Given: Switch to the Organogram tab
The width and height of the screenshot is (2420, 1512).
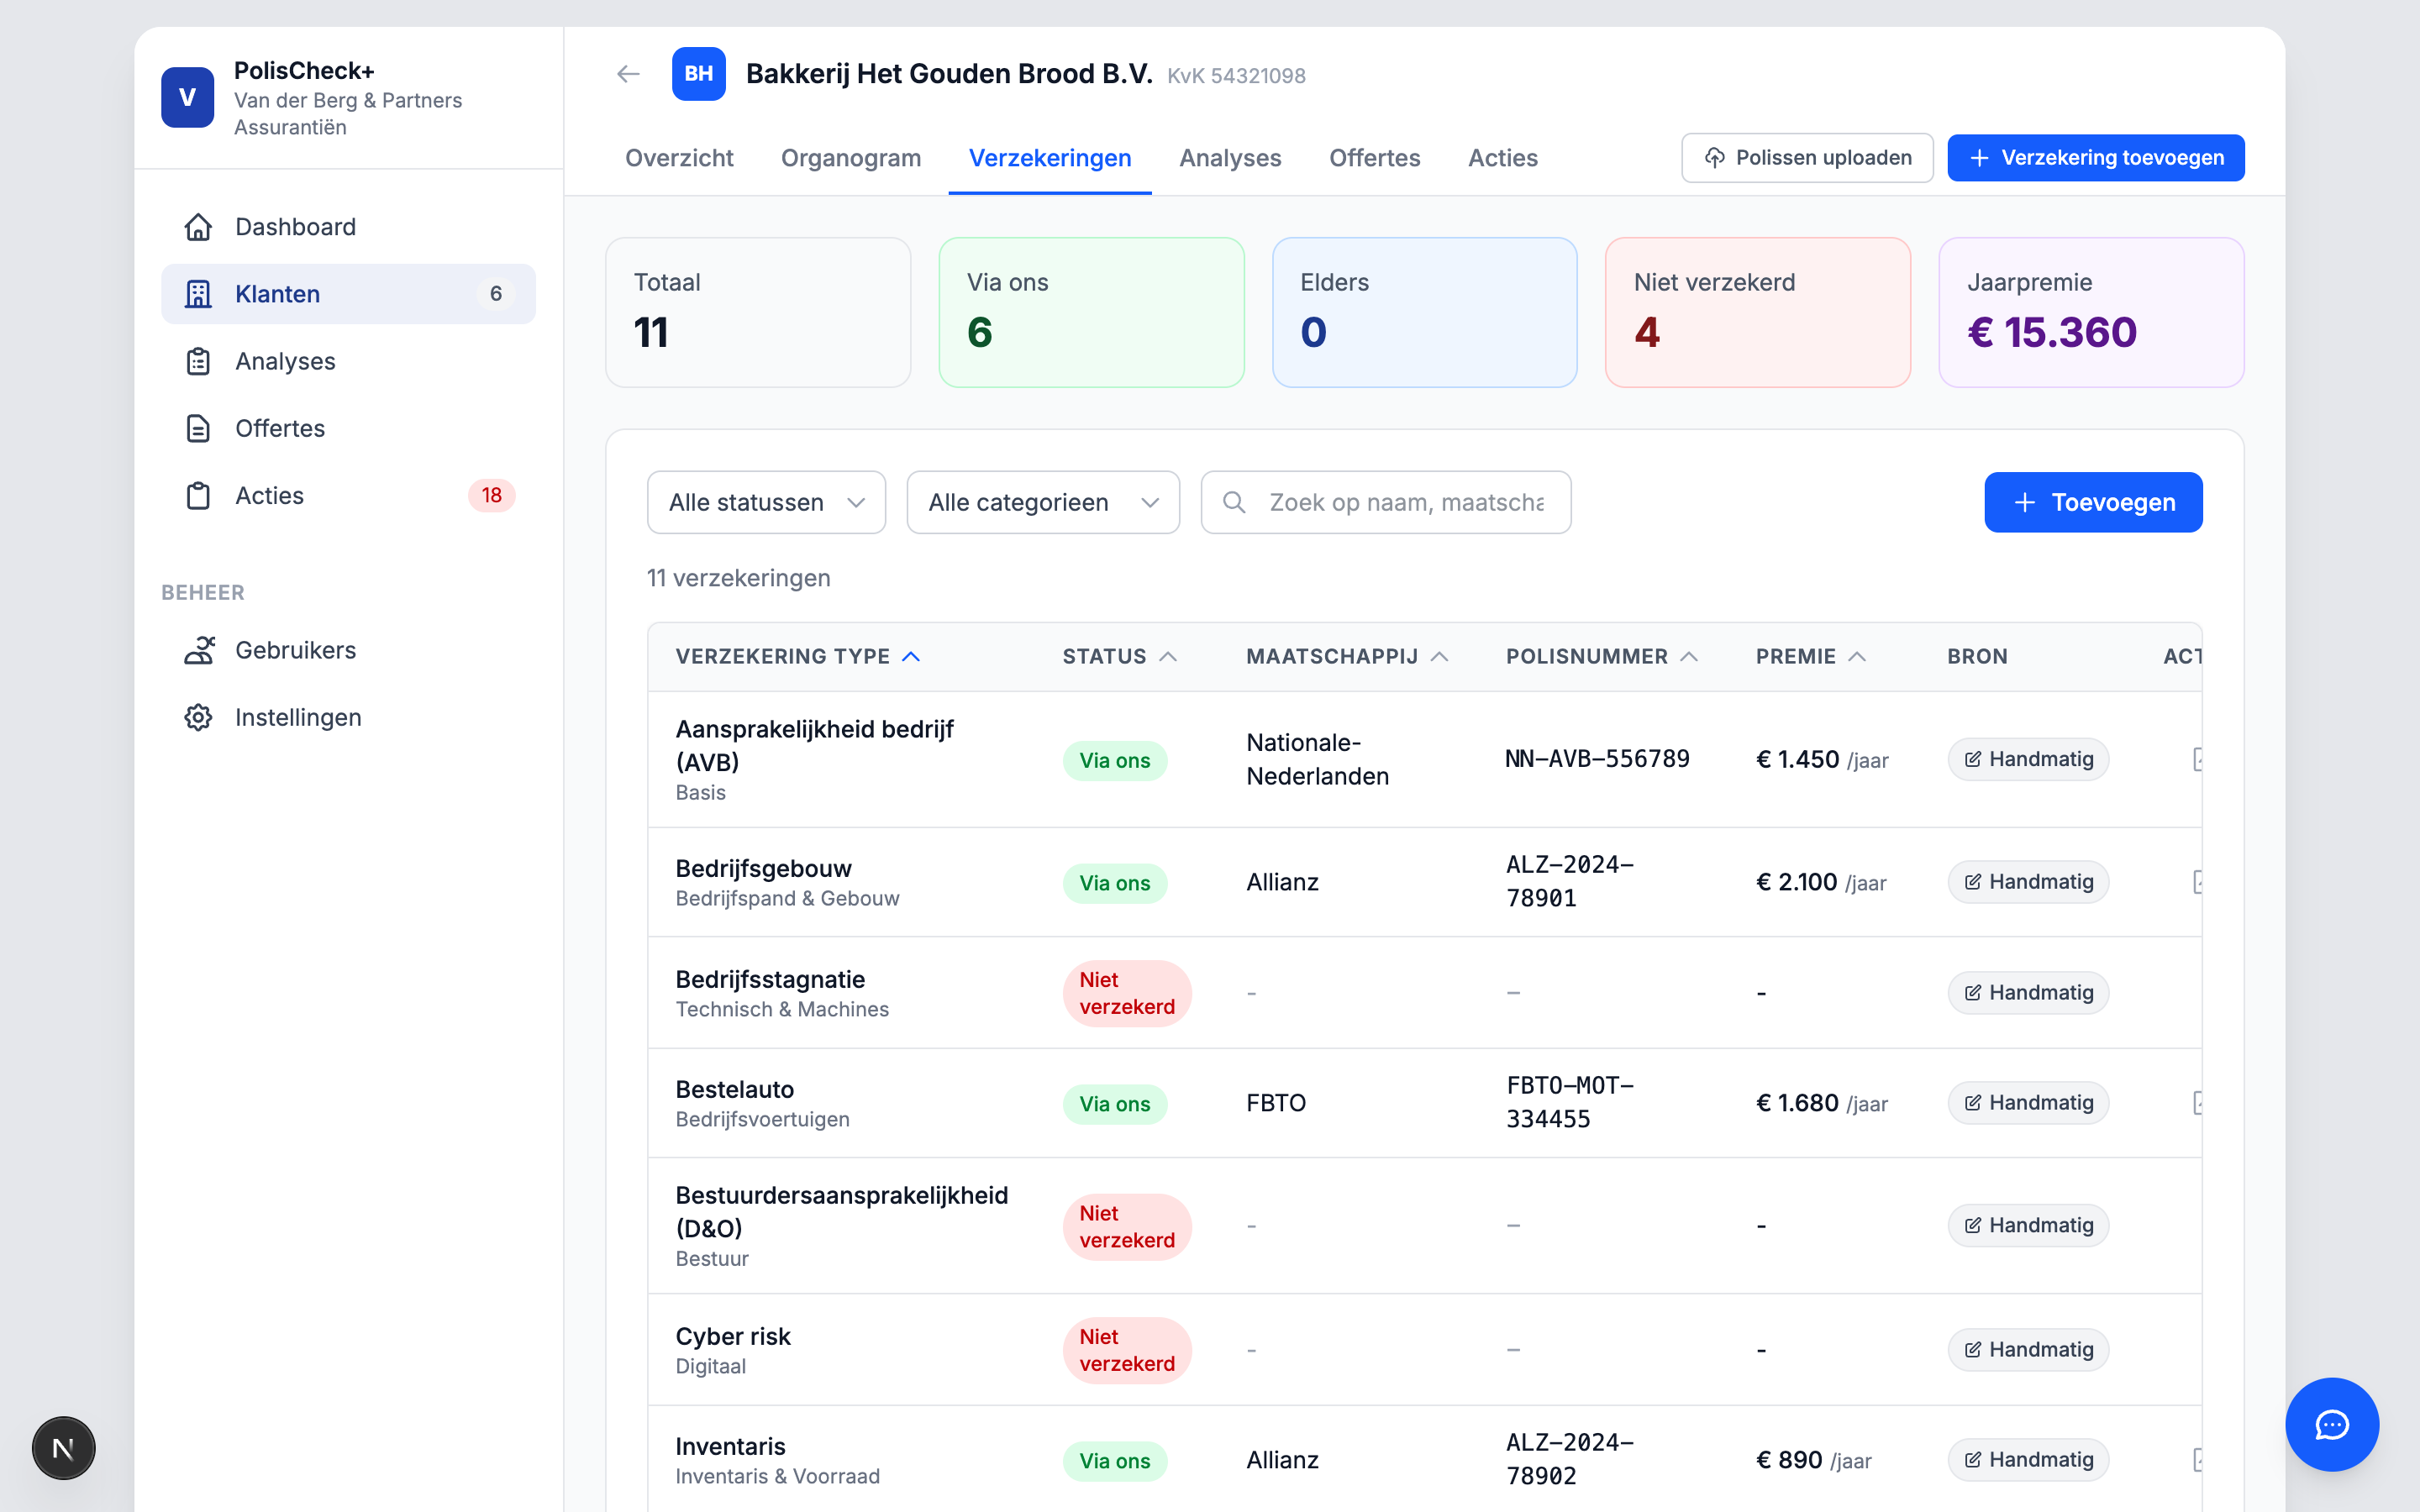Looking at the screenshot, I should [850, 158].
